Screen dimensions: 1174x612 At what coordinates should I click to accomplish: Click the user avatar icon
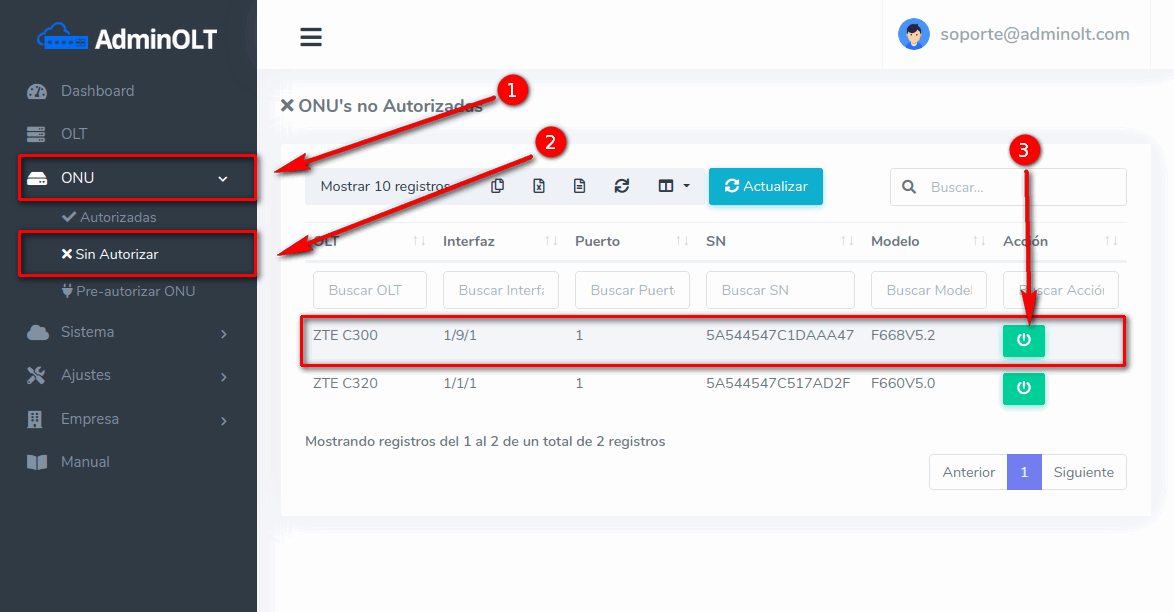[x=913, y=35]
